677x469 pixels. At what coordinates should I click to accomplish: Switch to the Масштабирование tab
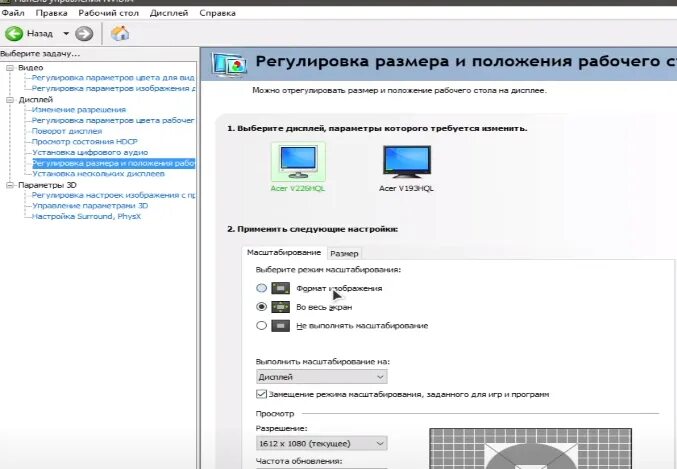point(284,253)
